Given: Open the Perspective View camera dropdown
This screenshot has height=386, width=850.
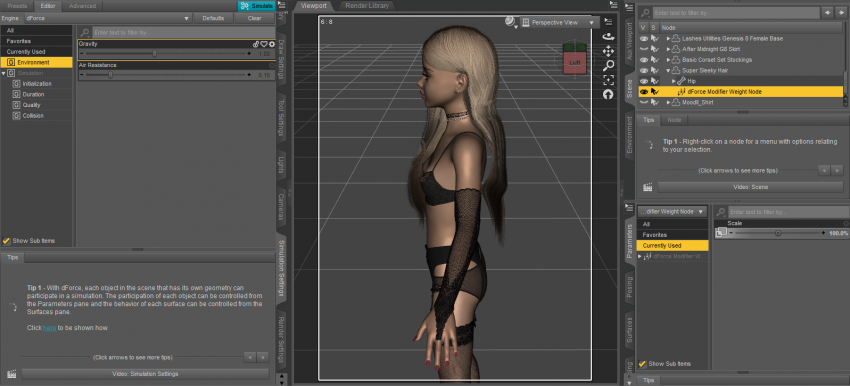Looking at the screenshot, I should [x=560, y=22].
